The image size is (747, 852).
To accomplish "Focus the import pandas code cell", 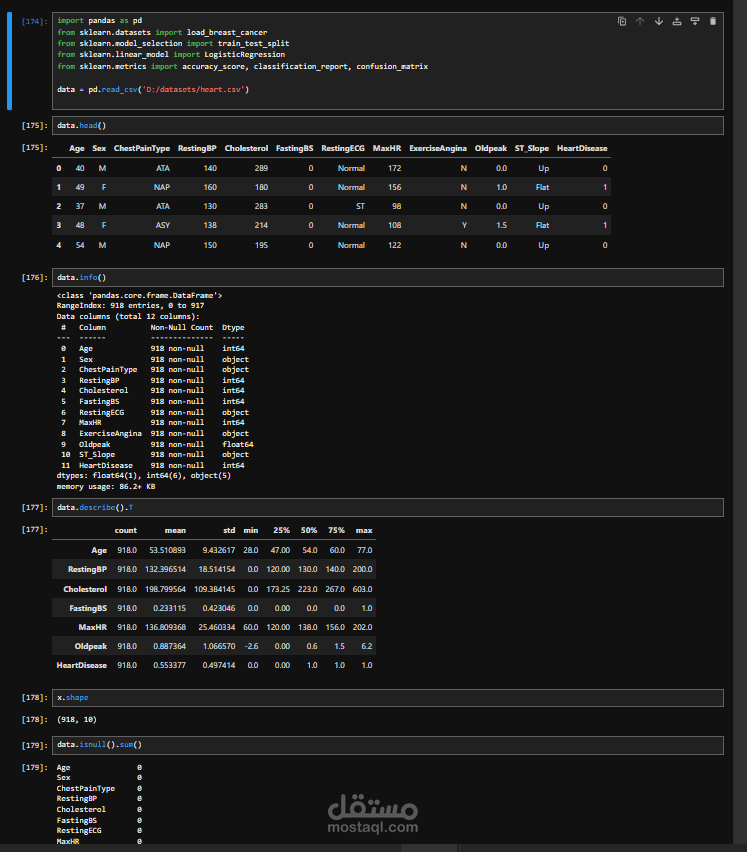I will pos(387,61).
